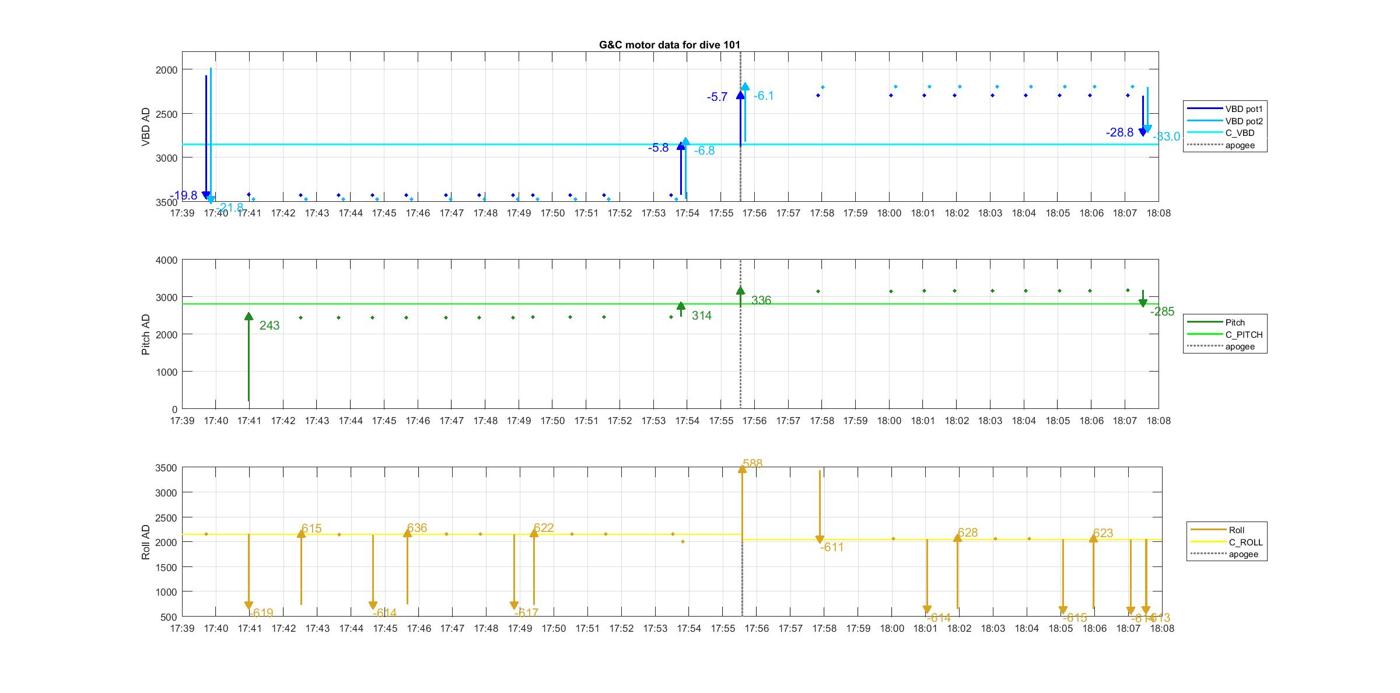Click the "1000" tick on Roll axis
Screen dimensions: 1400x693
point(165,592)
